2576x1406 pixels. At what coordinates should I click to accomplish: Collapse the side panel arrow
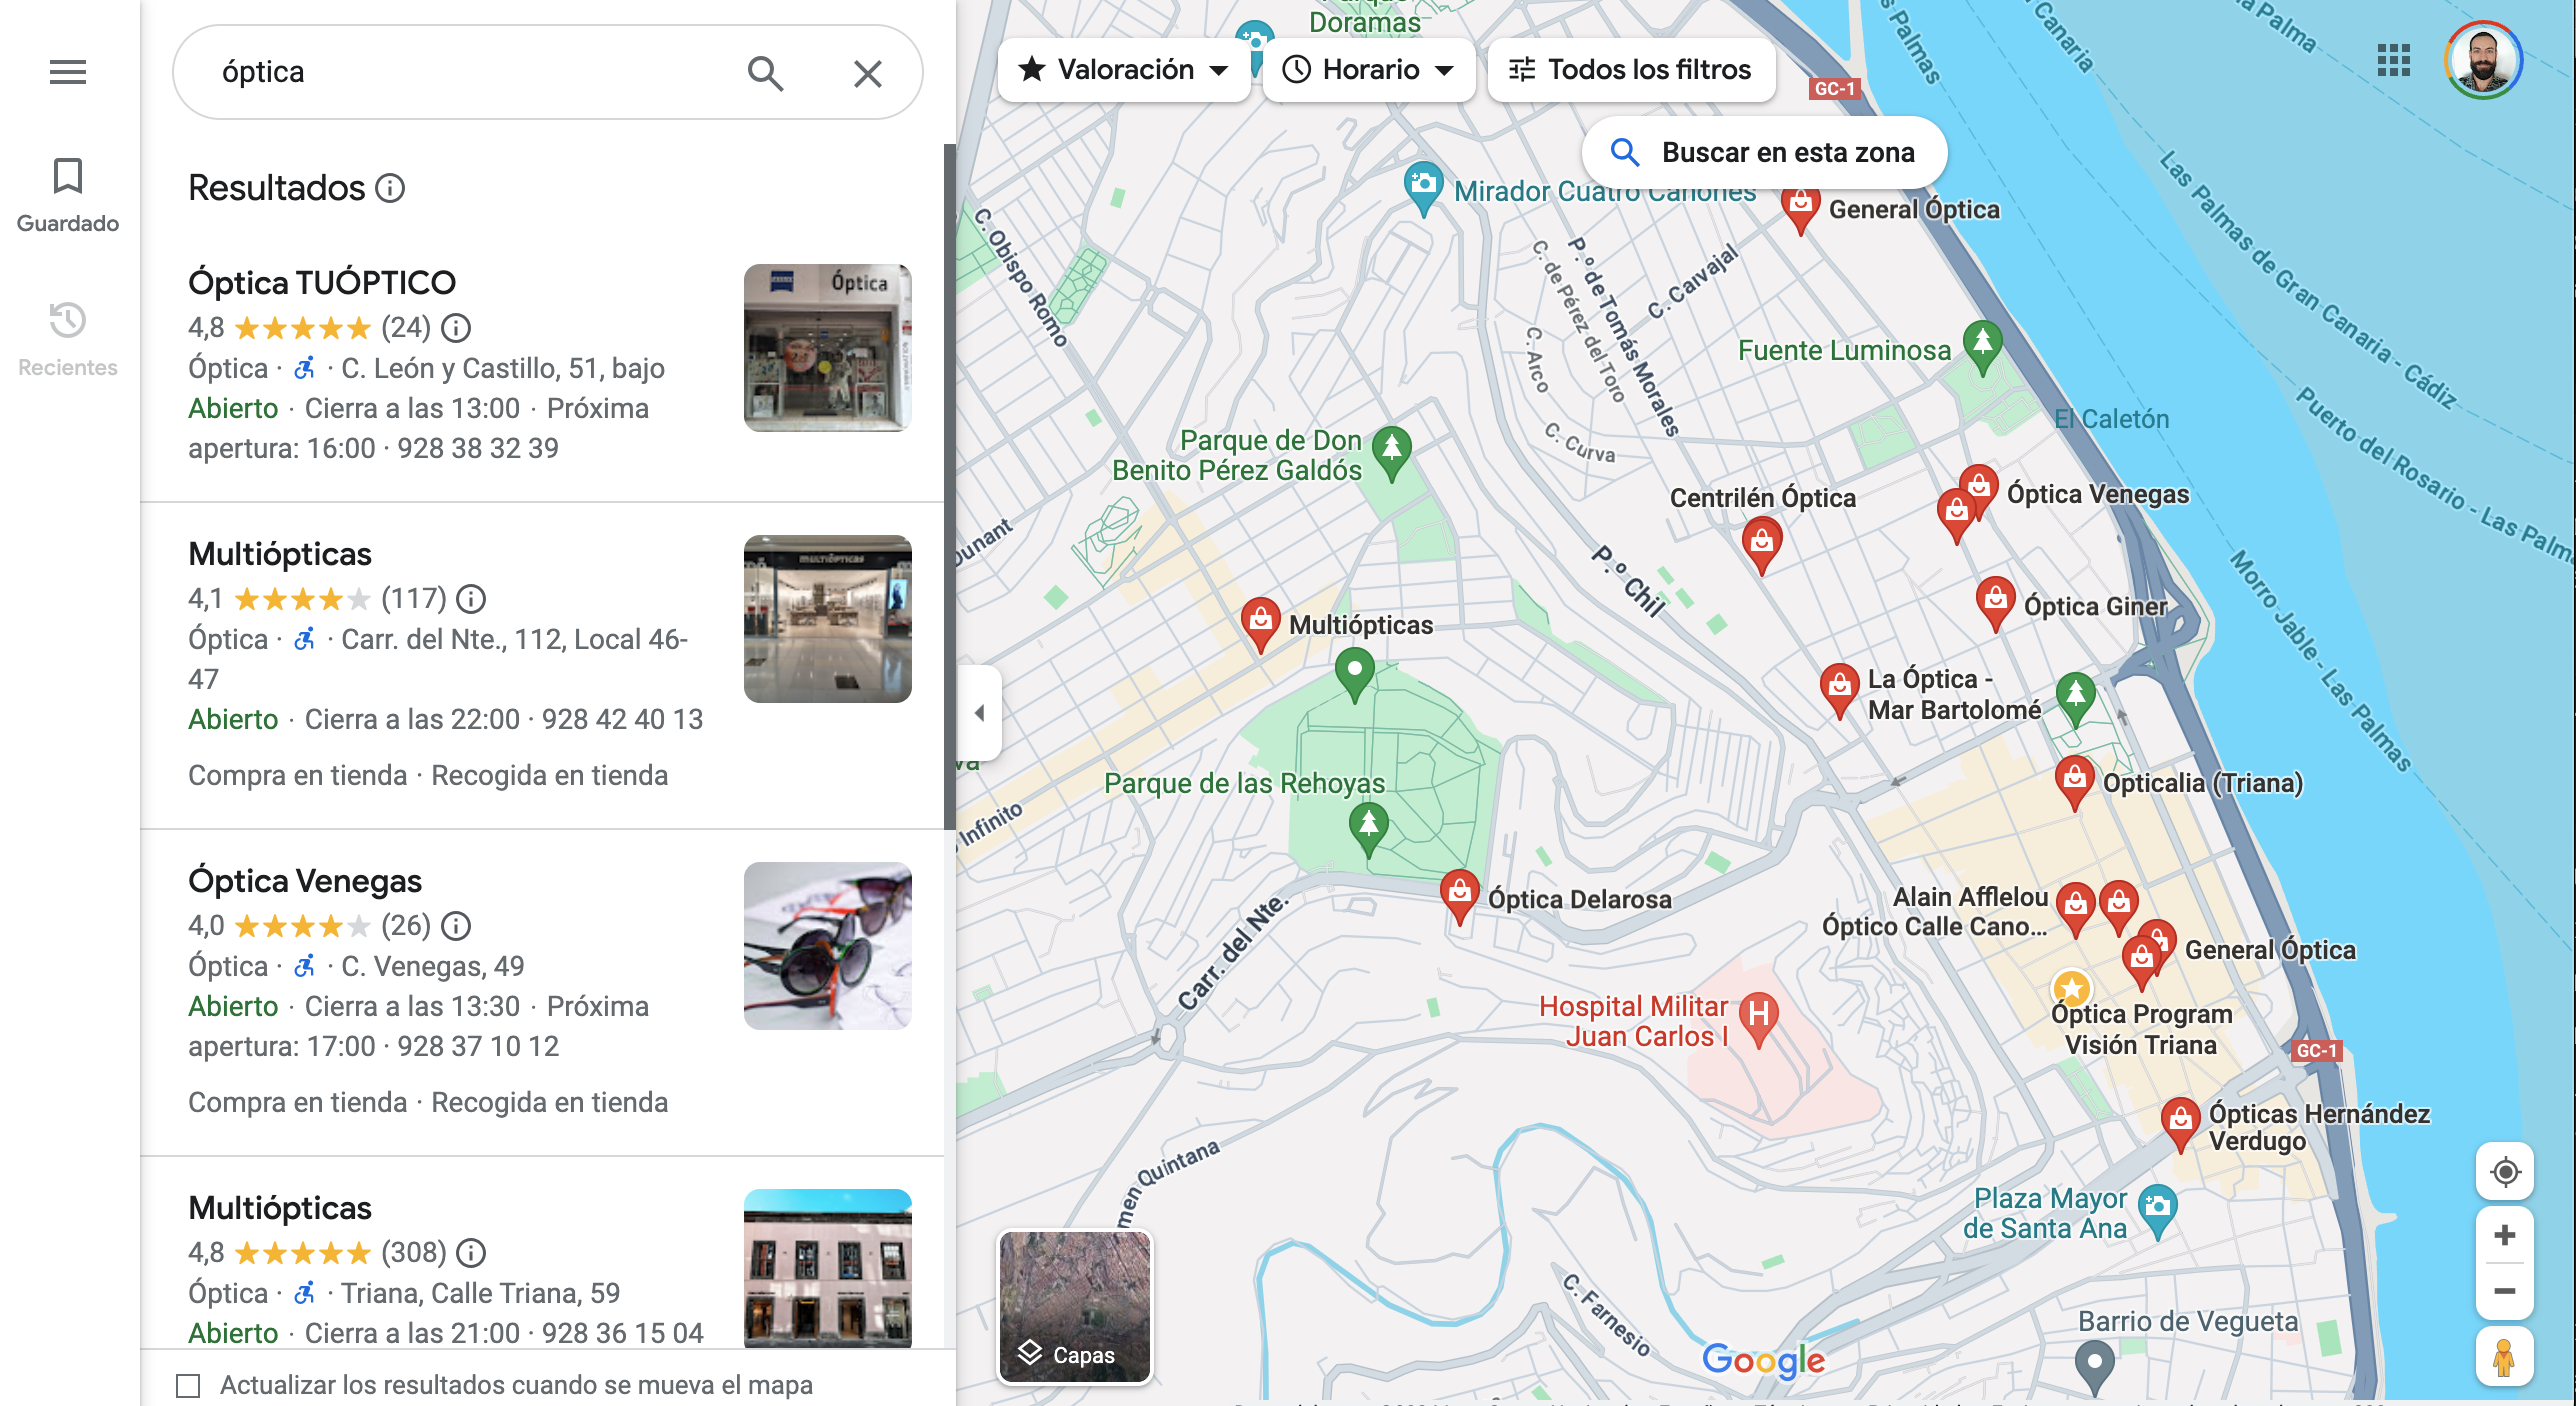point(980,713)
